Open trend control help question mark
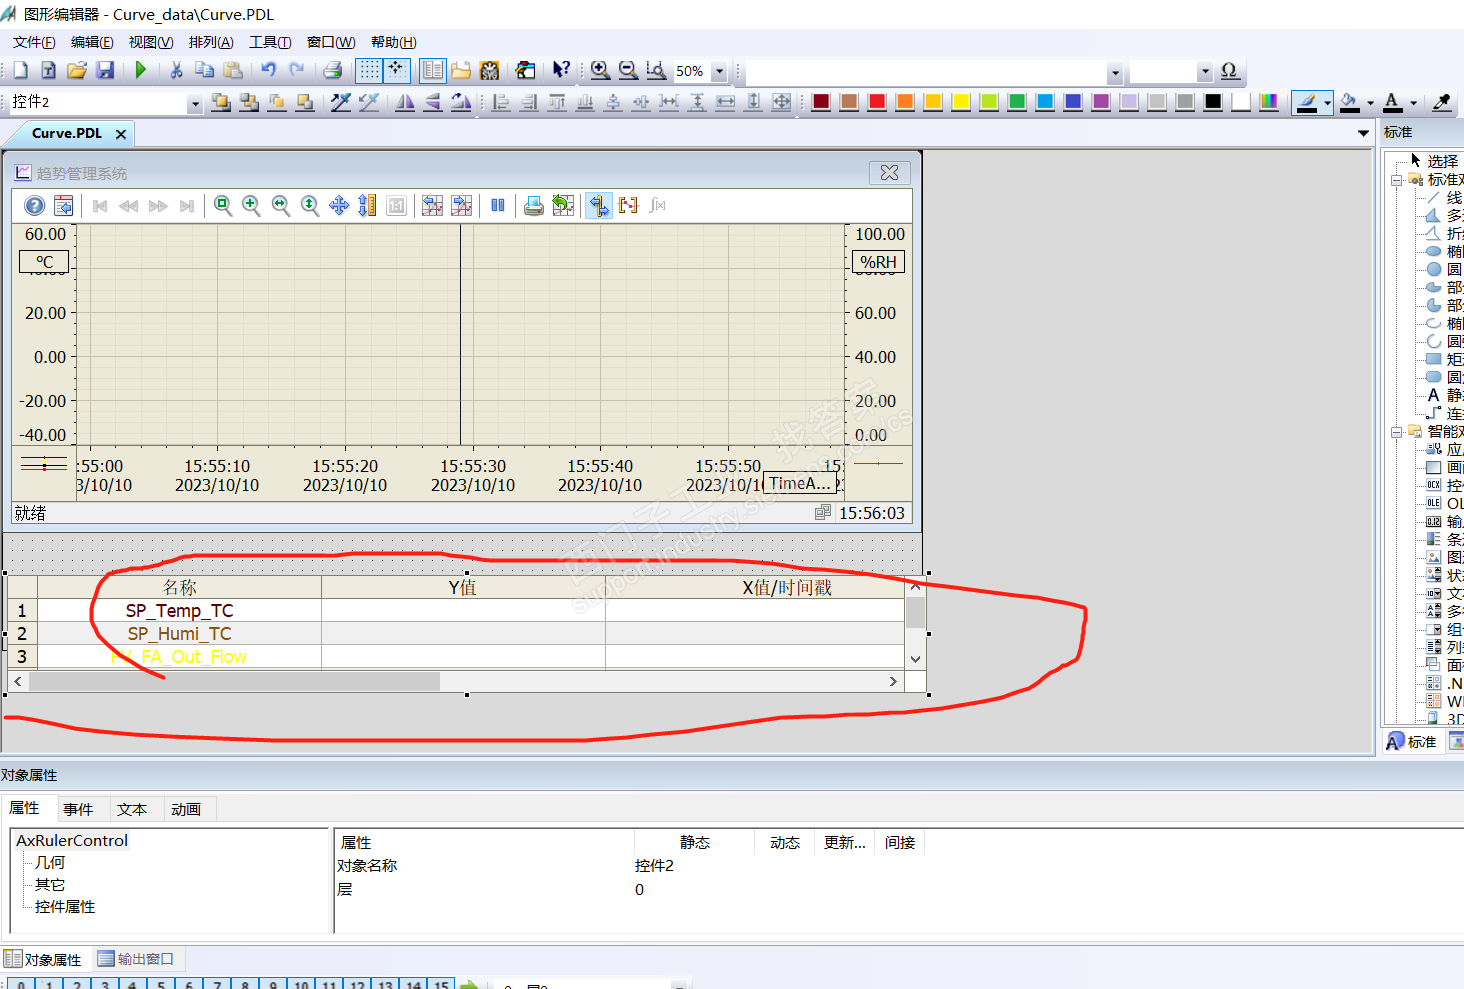 coord(34,206)
